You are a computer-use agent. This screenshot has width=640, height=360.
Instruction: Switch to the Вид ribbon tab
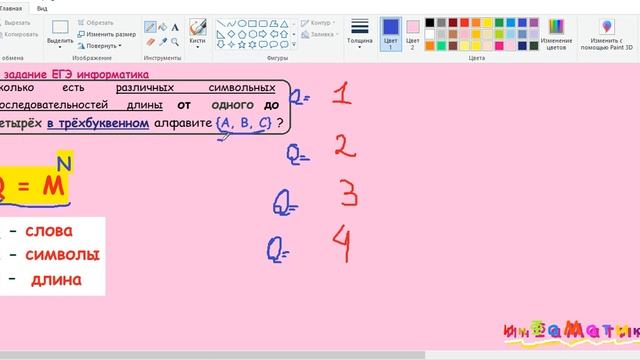(42, 8)
